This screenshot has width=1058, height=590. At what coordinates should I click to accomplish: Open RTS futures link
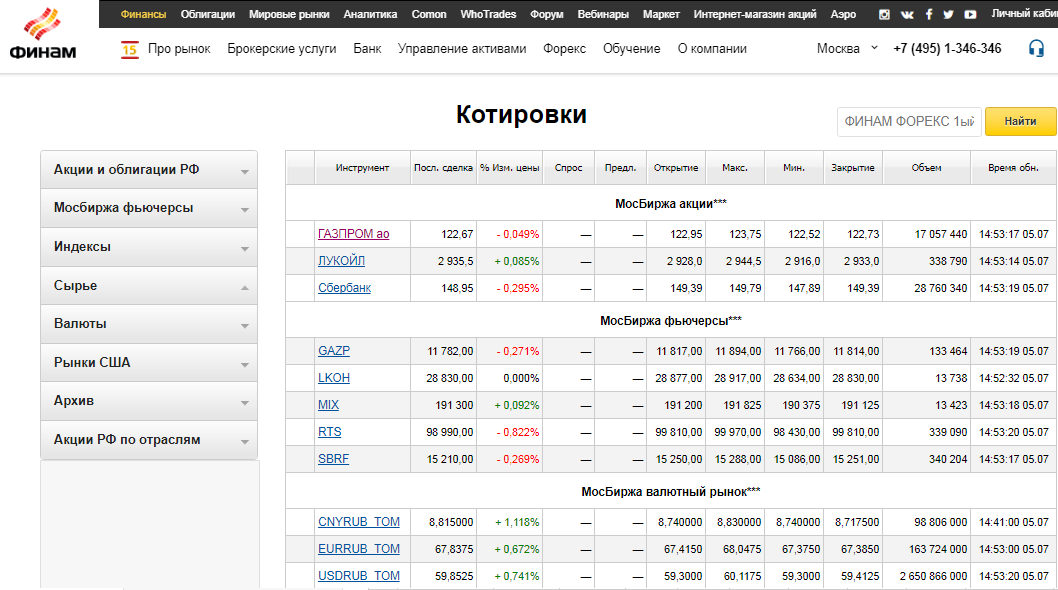(330, 432)
